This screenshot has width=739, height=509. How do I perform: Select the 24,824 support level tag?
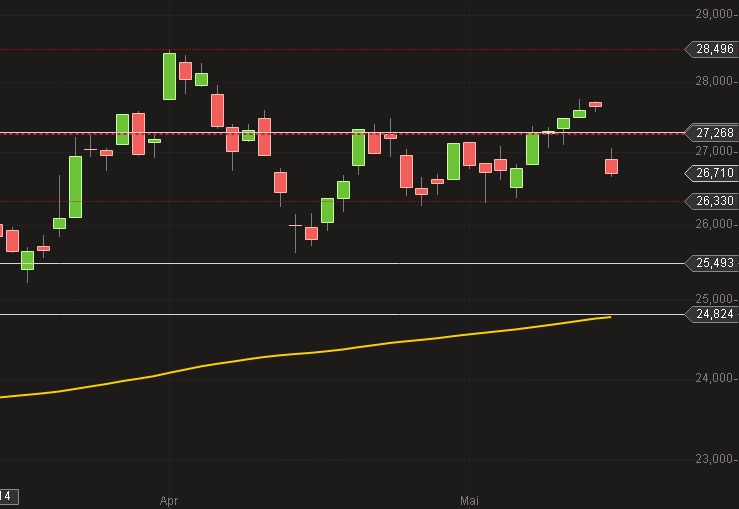[712, 314]
